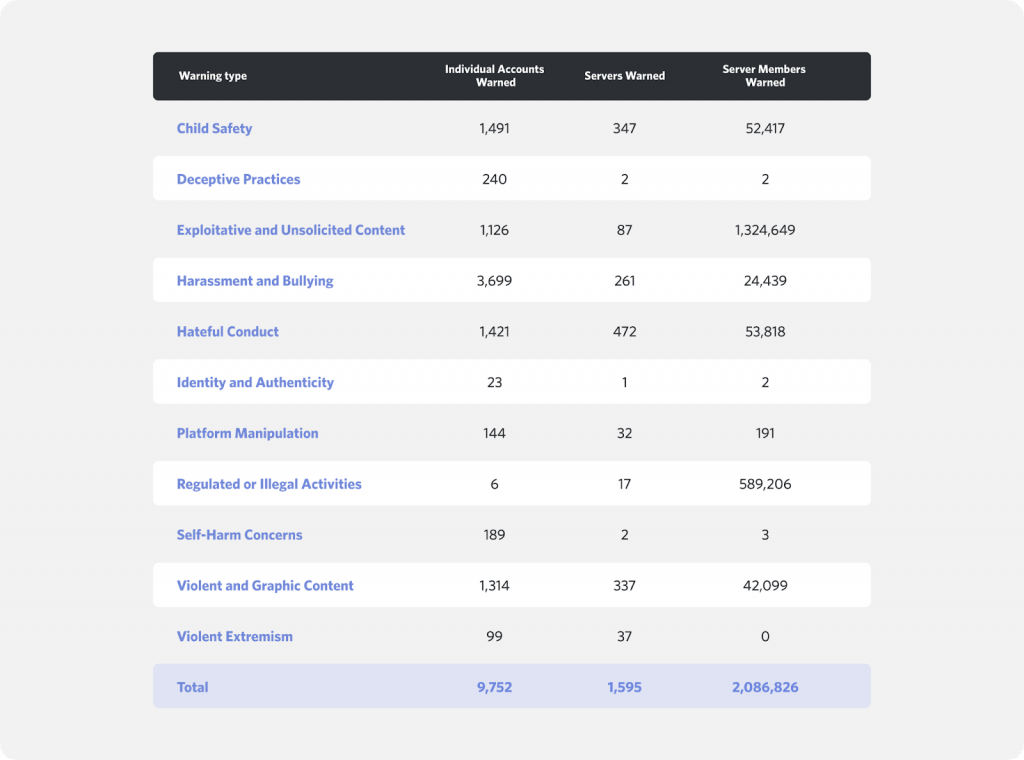Select the Deceptive Practices link
Viewport: 1024px width, 760px height.
pos(238,179)
